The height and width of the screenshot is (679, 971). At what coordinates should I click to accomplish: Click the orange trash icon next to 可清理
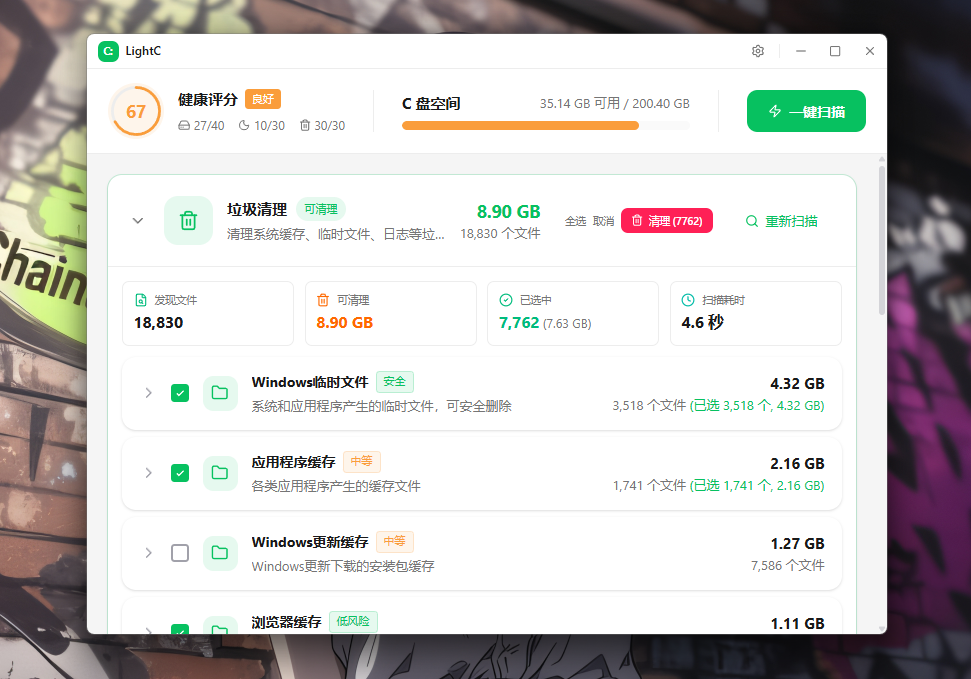tap(323, 300)
